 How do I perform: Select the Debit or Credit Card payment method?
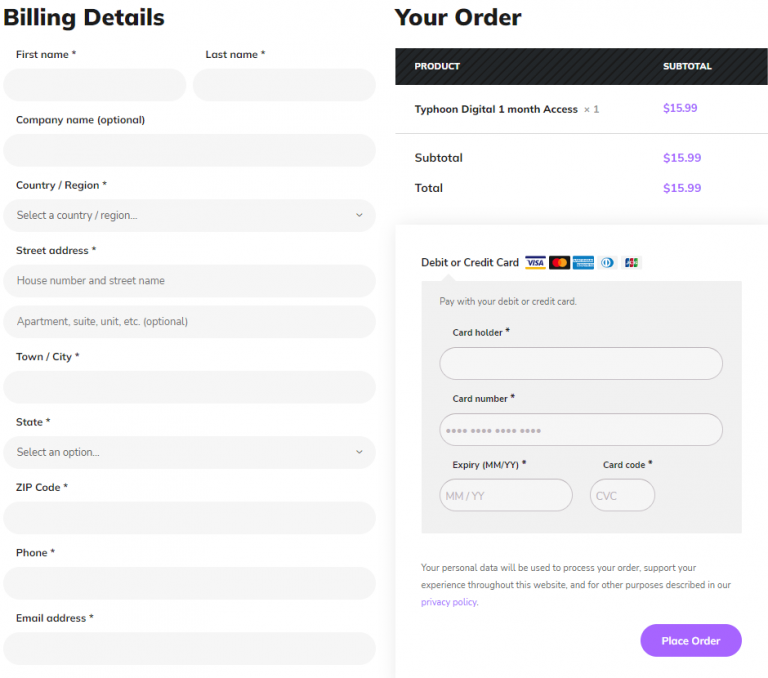tap(470, 263)
